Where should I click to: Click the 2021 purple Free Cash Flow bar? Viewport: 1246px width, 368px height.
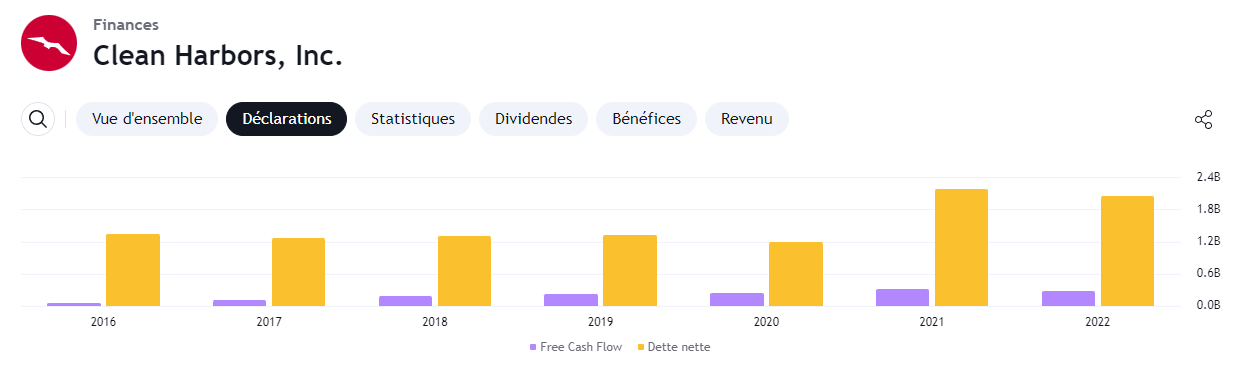click(x=902, y=298)
